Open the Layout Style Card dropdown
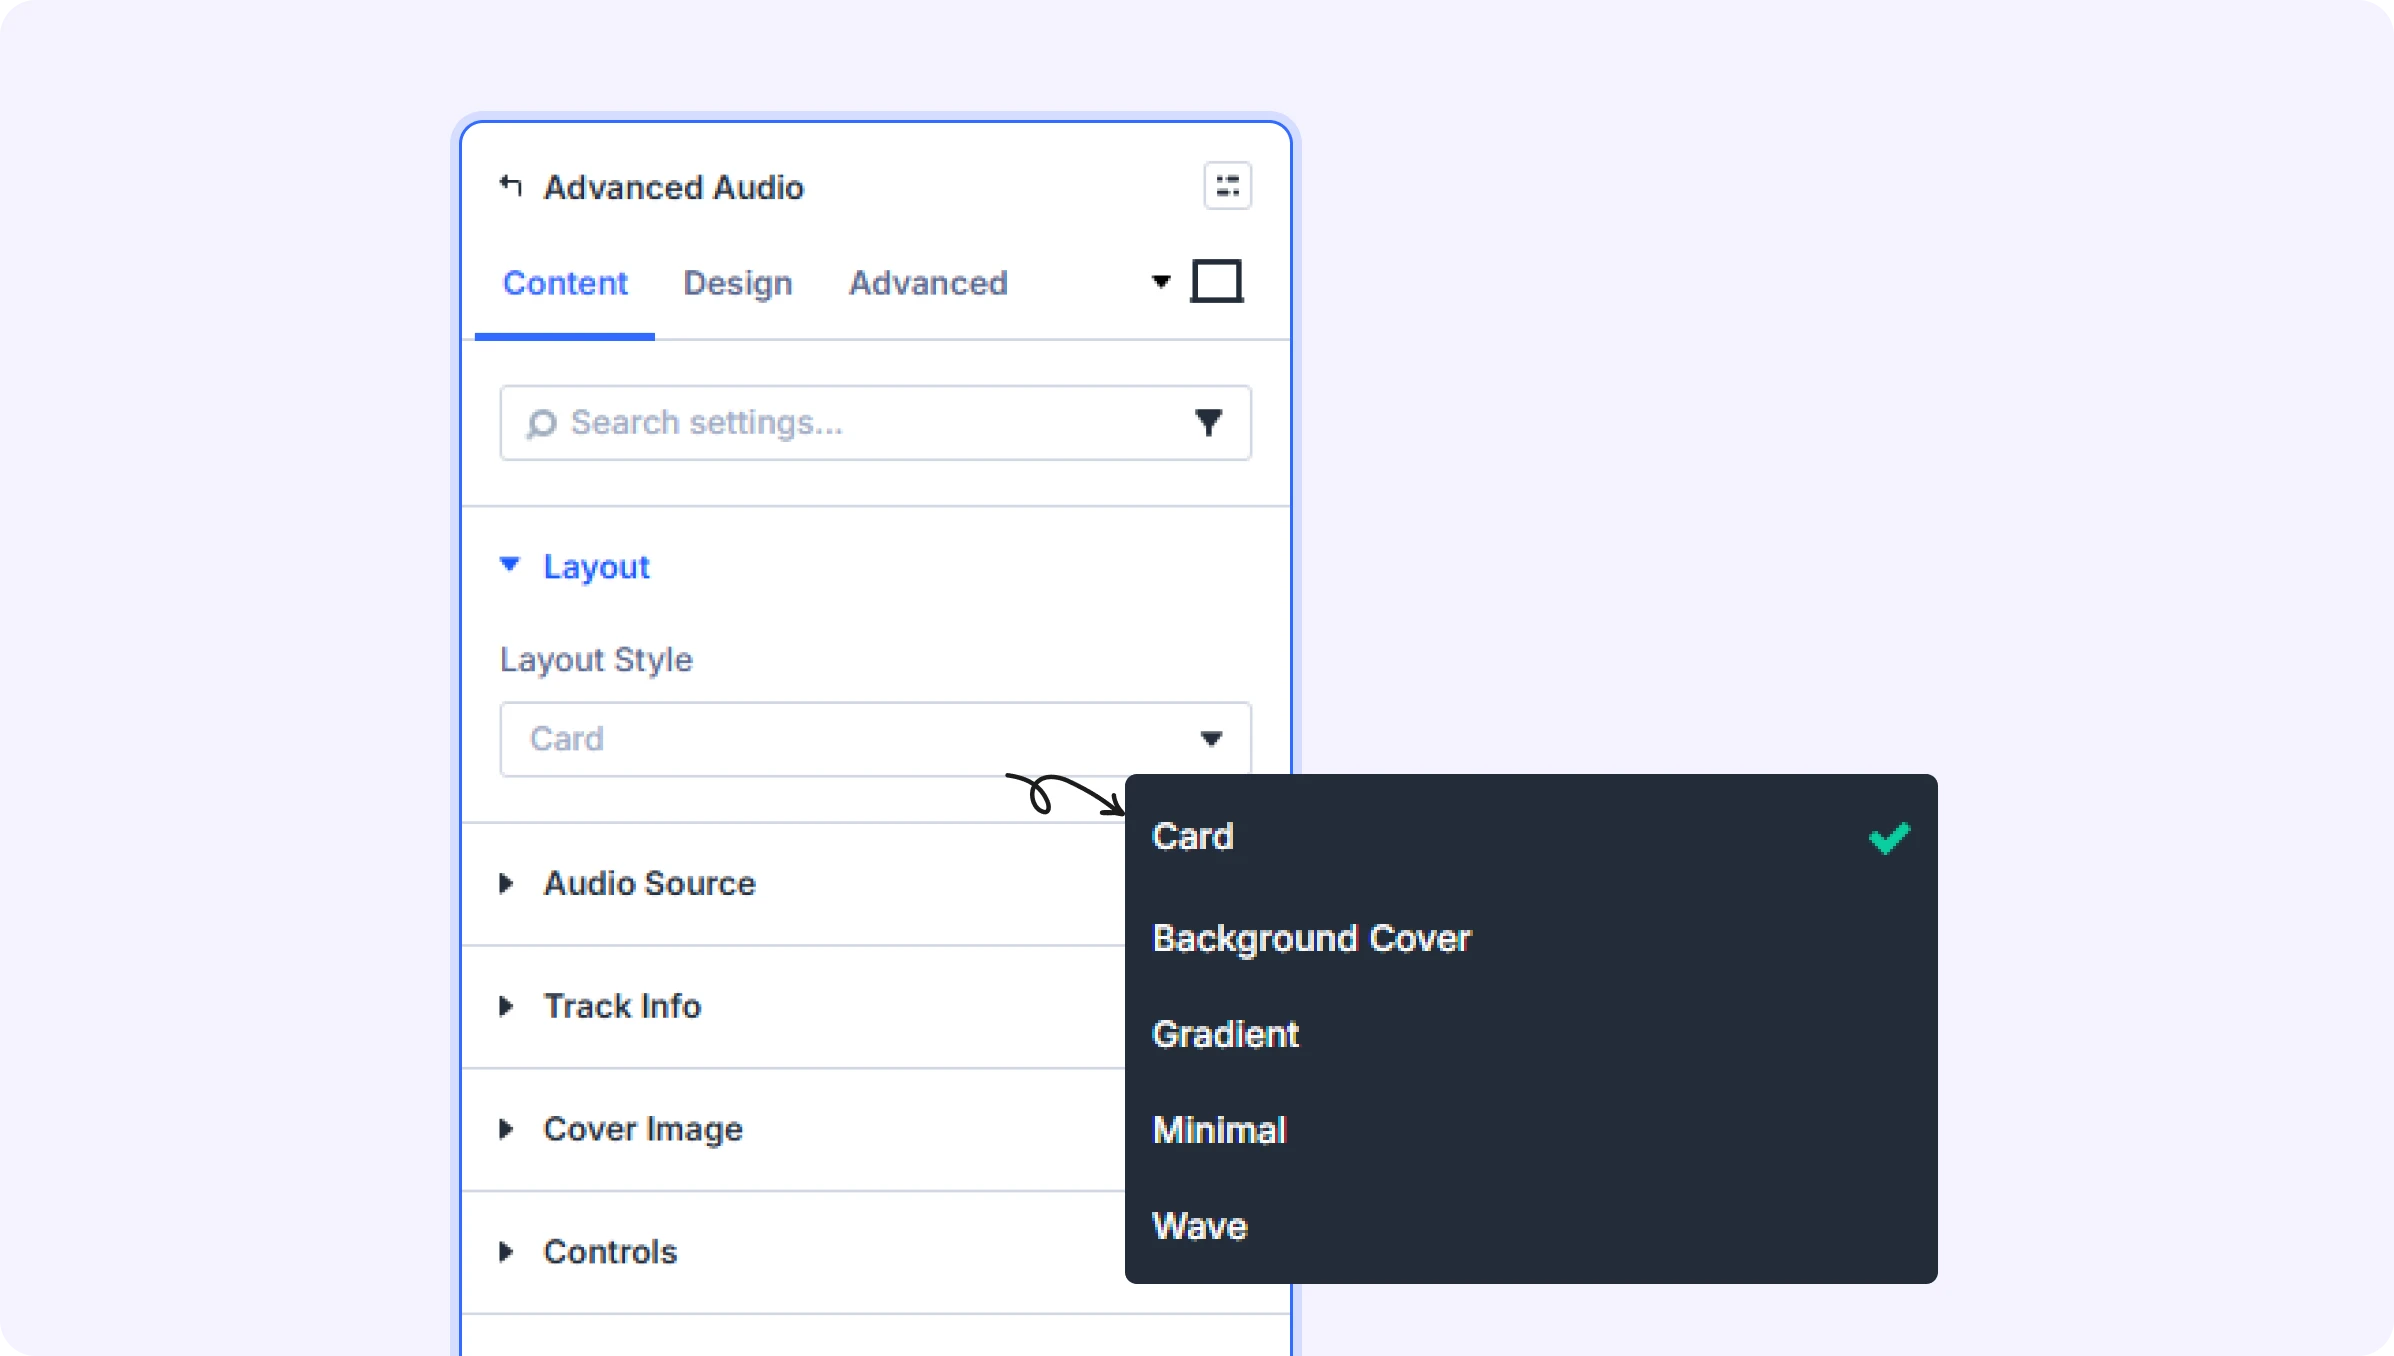This screenshot has width=2394, height=1356. tap(875, 739)
